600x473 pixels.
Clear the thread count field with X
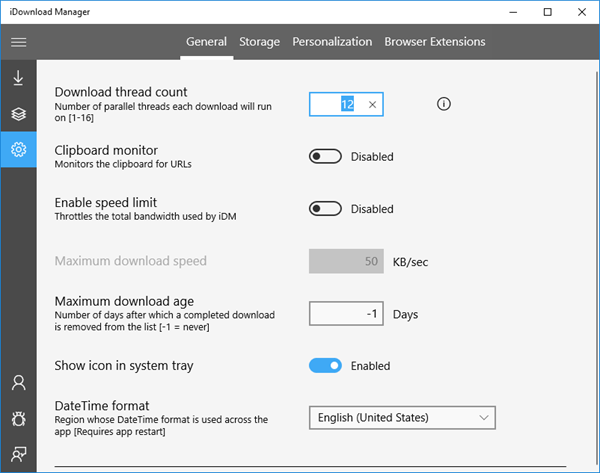coord(372,104)
